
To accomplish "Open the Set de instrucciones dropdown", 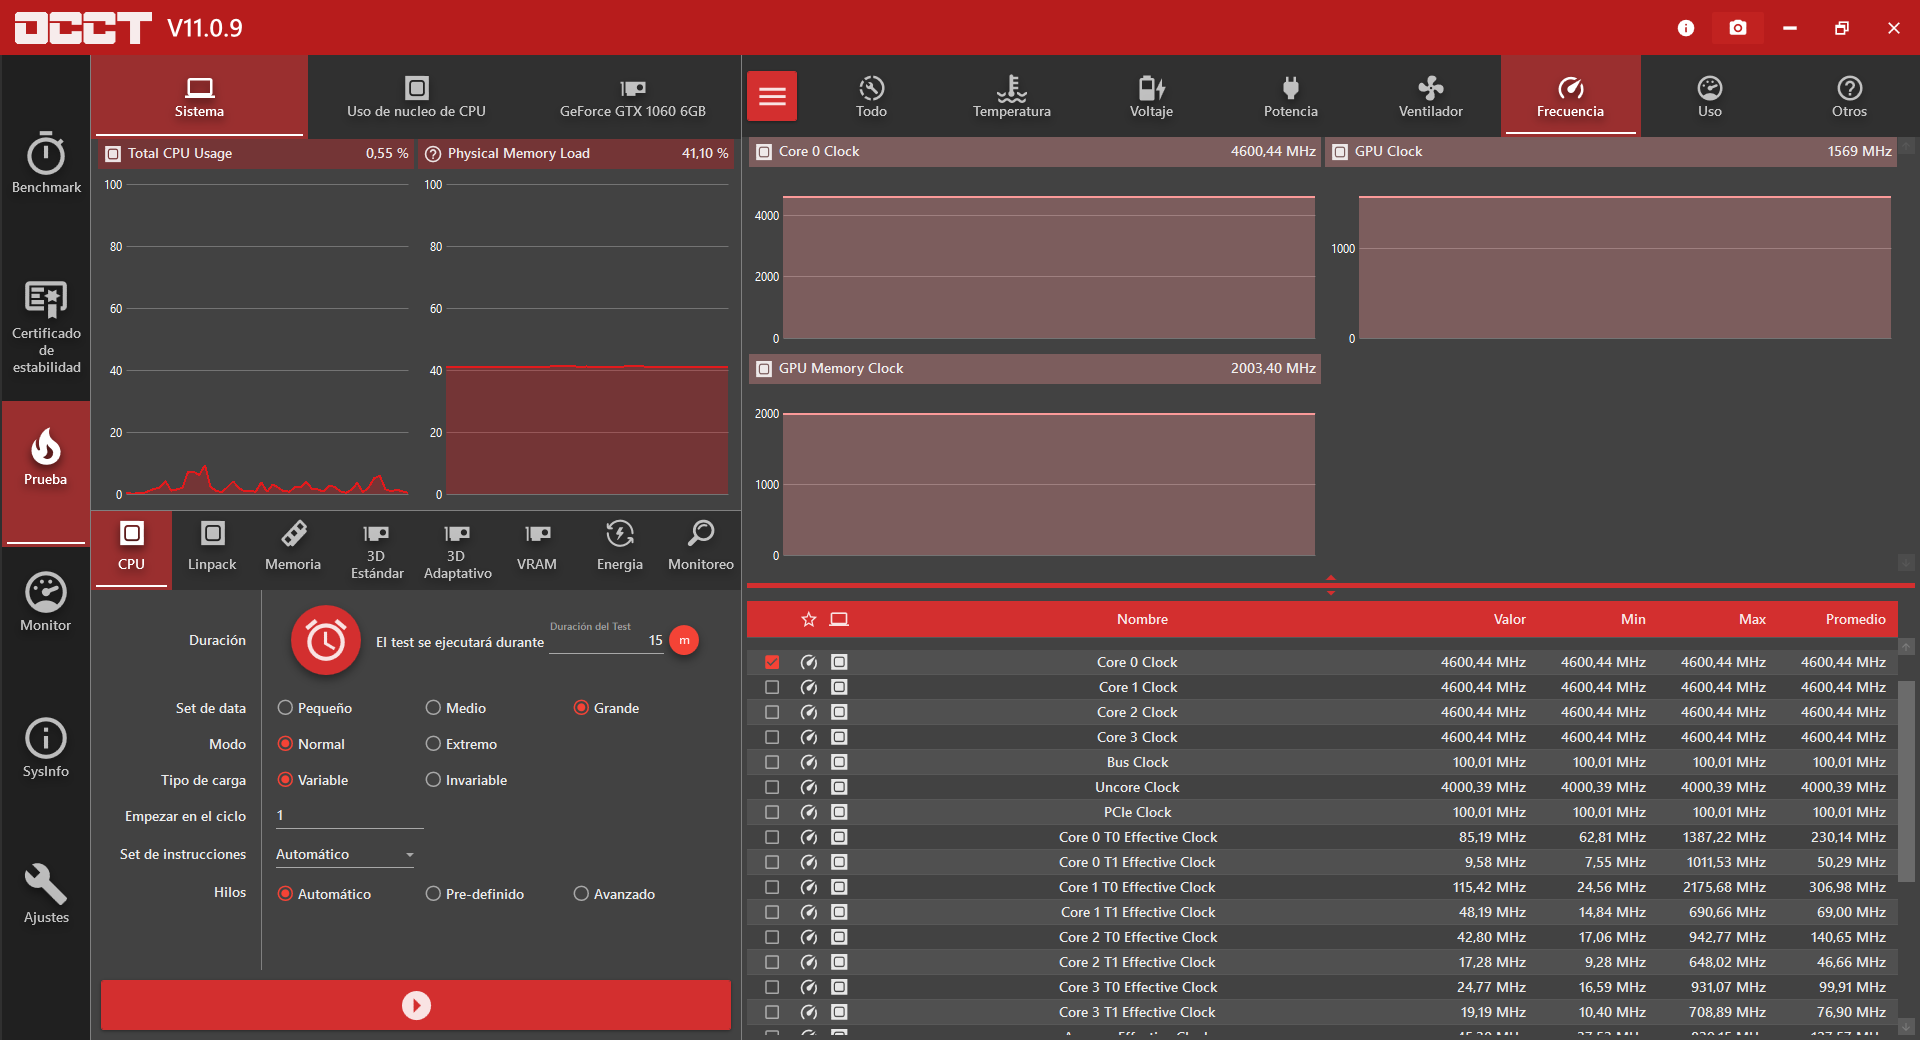I will pos(345,854).
